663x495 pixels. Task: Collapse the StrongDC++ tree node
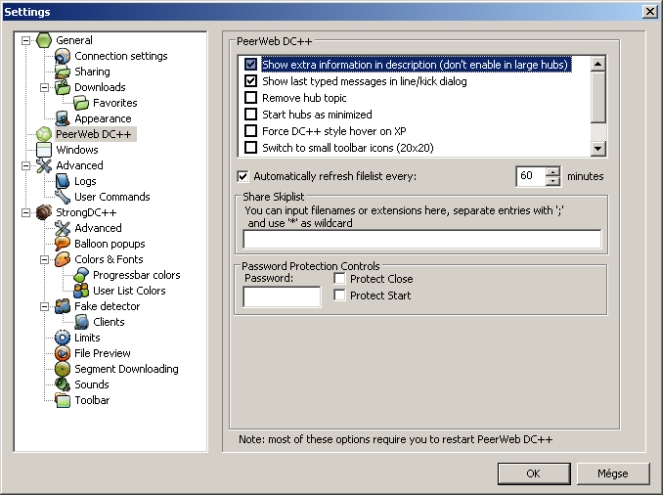tap(25, 213)
